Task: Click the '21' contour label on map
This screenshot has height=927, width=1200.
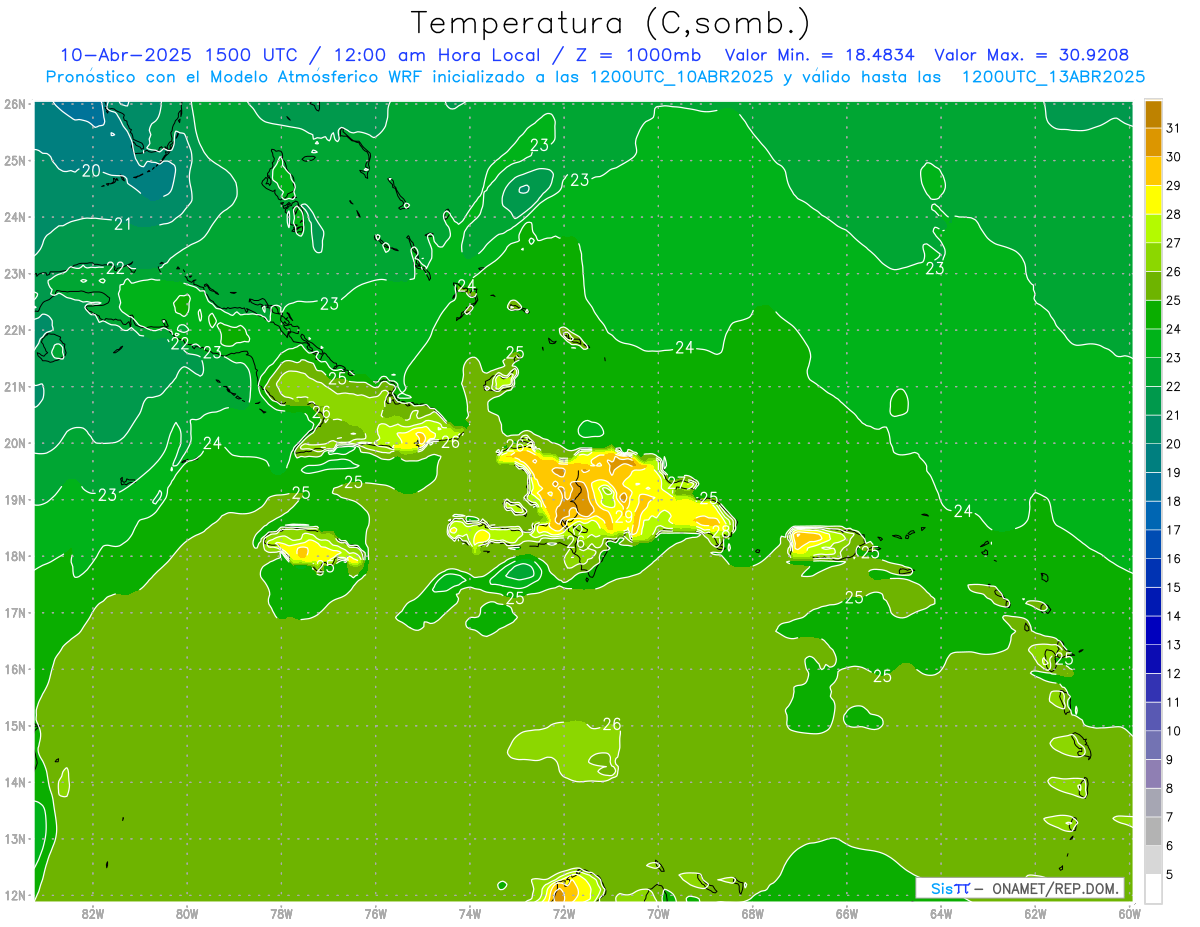Action: [x=123, y=224]
